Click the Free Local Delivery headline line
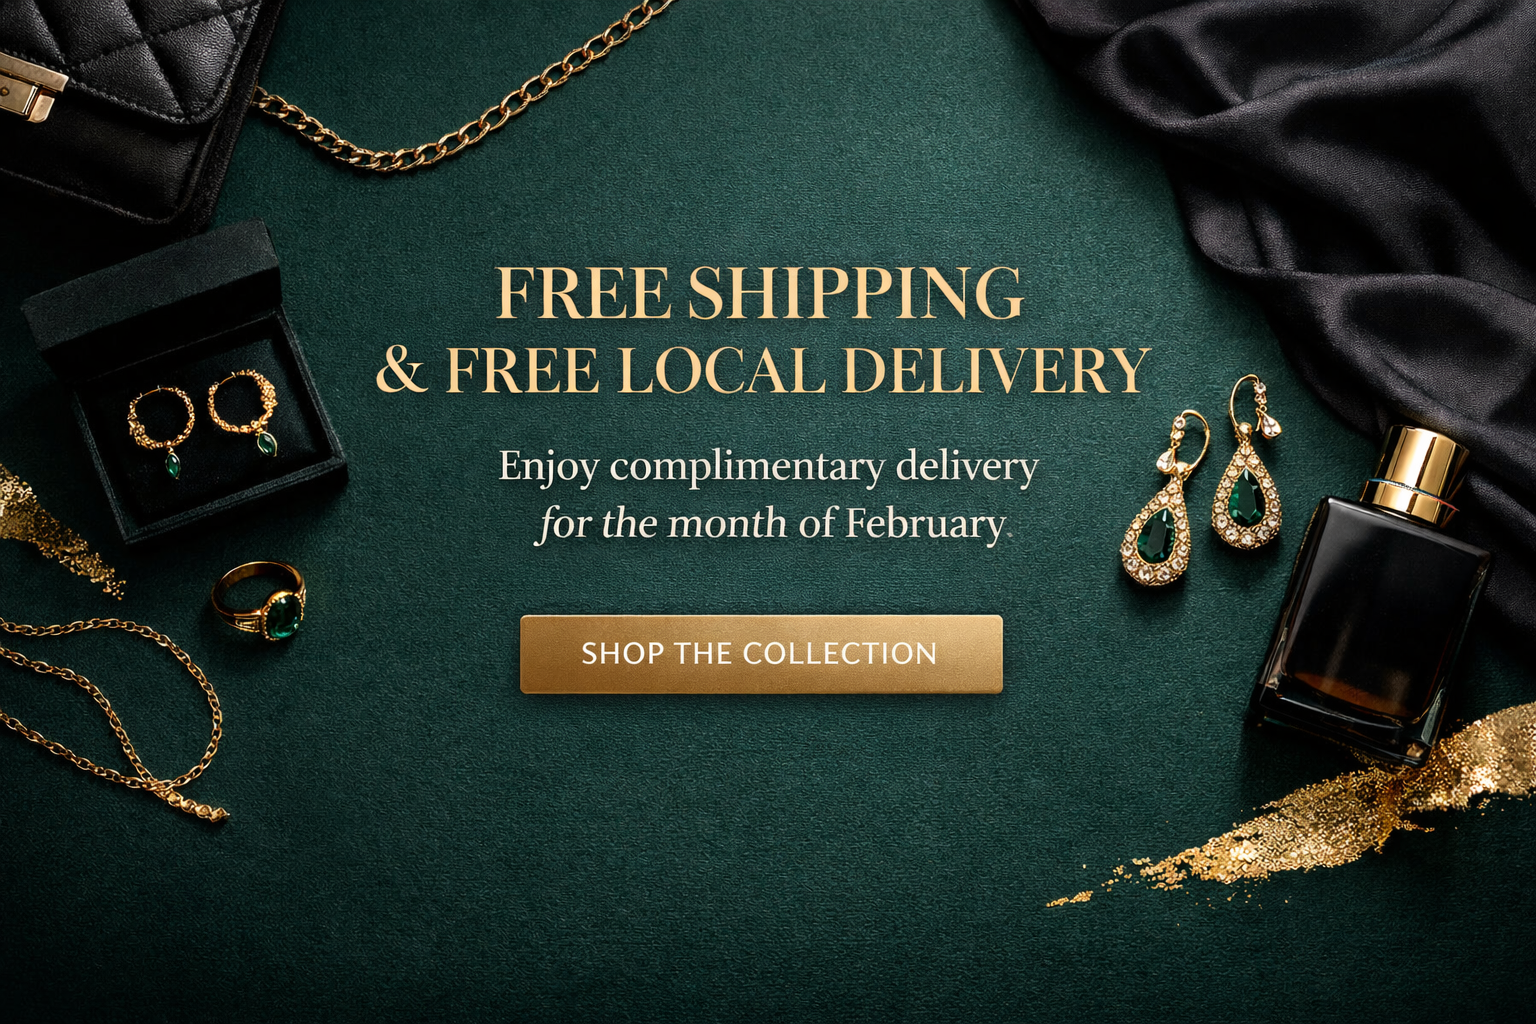 (797, 370)
